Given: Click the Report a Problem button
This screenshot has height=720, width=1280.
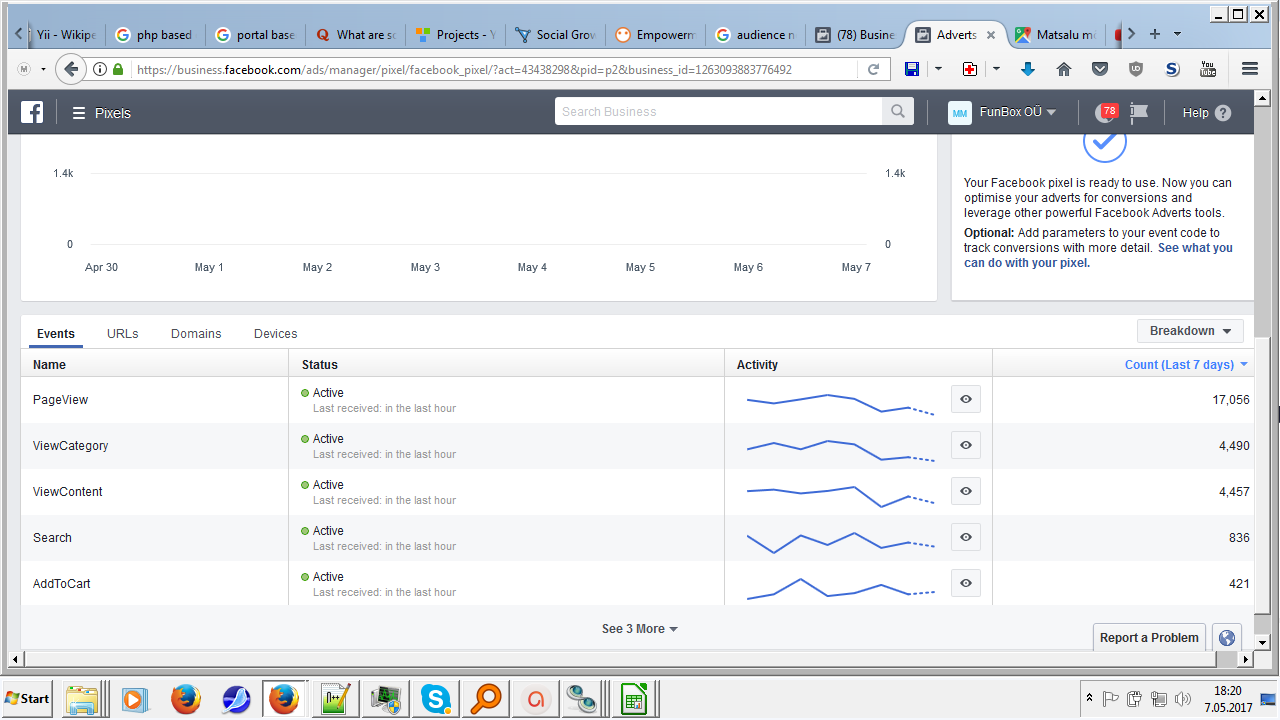Looking at the screenshot, I should [x=1149, y=638].
